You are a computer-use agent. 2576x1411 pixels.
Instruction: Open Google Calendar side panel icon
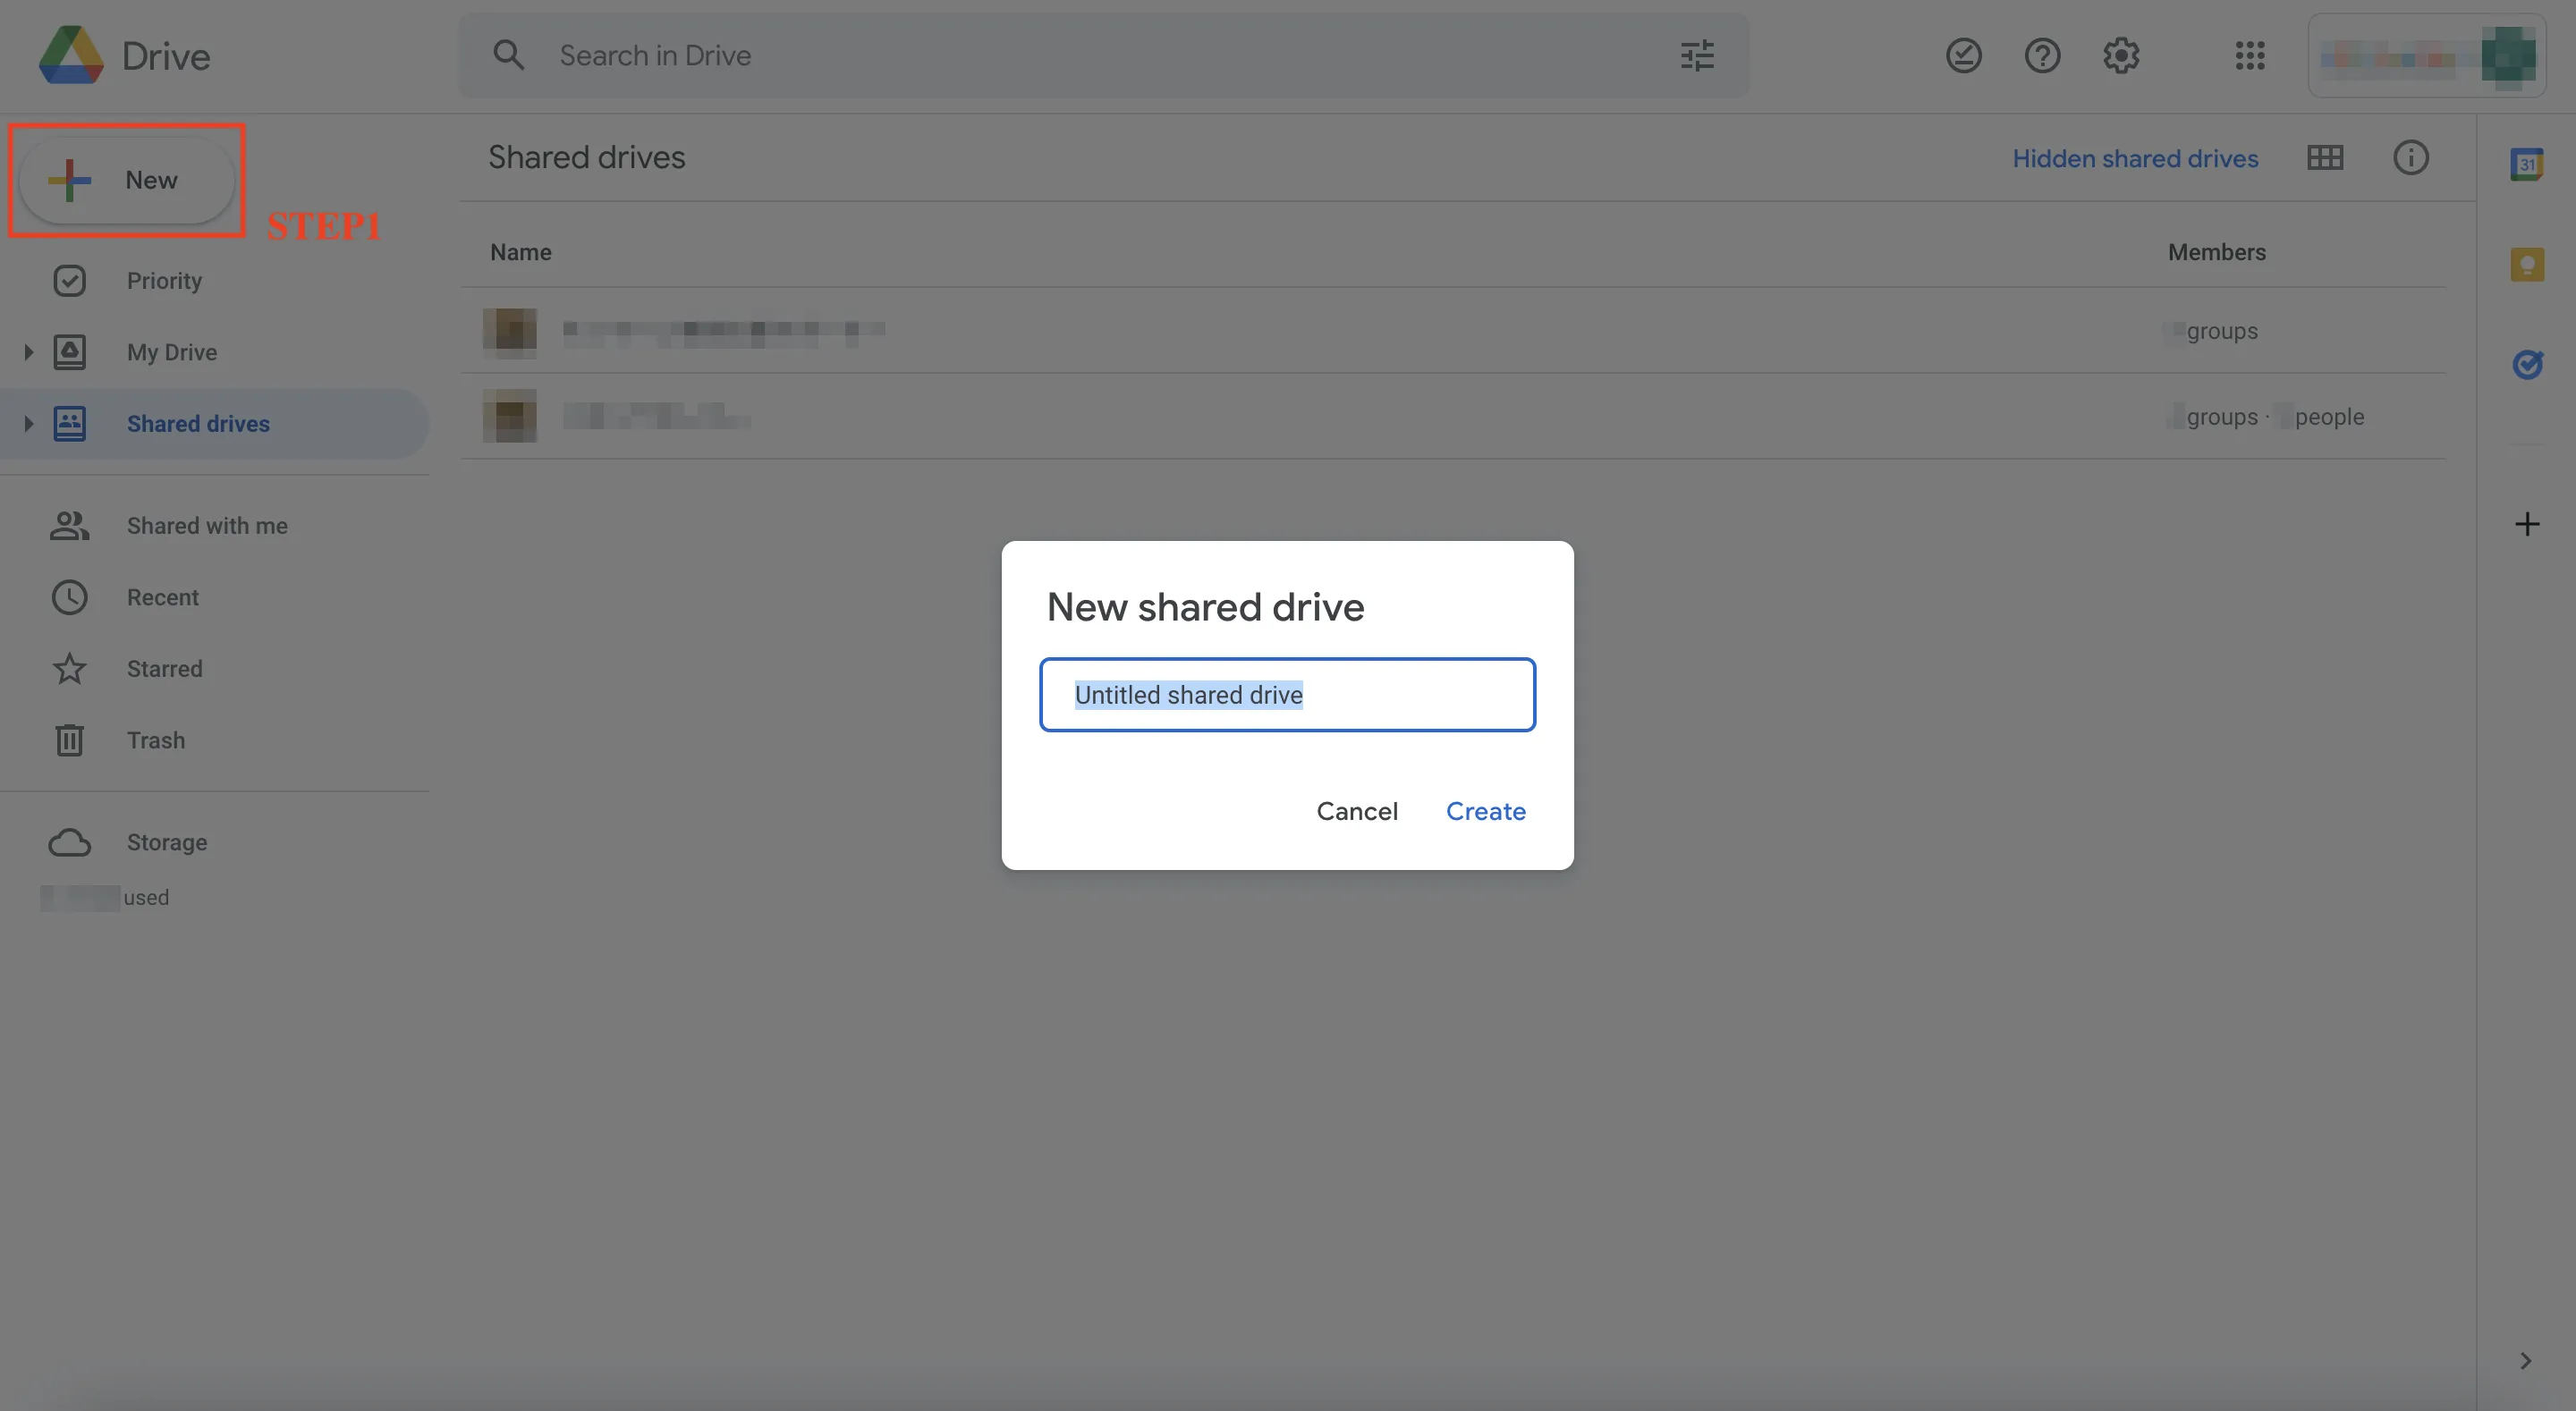click(2526, 164)
